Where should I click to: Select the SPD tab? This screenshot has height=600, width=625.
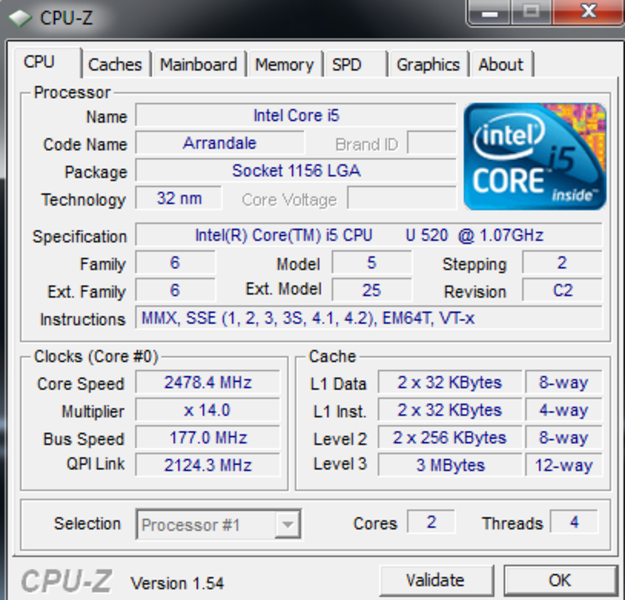355,64
